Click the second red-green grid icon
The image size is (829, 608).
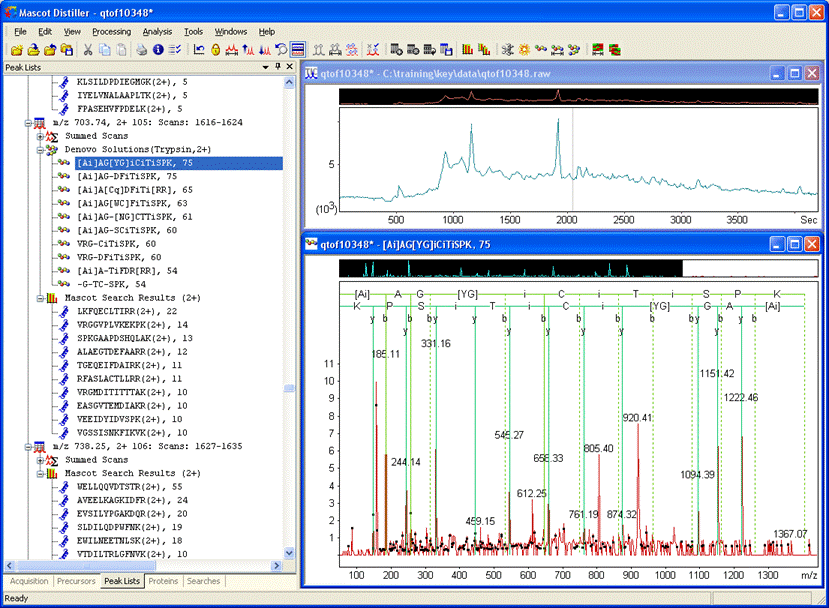[x=614, y=50]
